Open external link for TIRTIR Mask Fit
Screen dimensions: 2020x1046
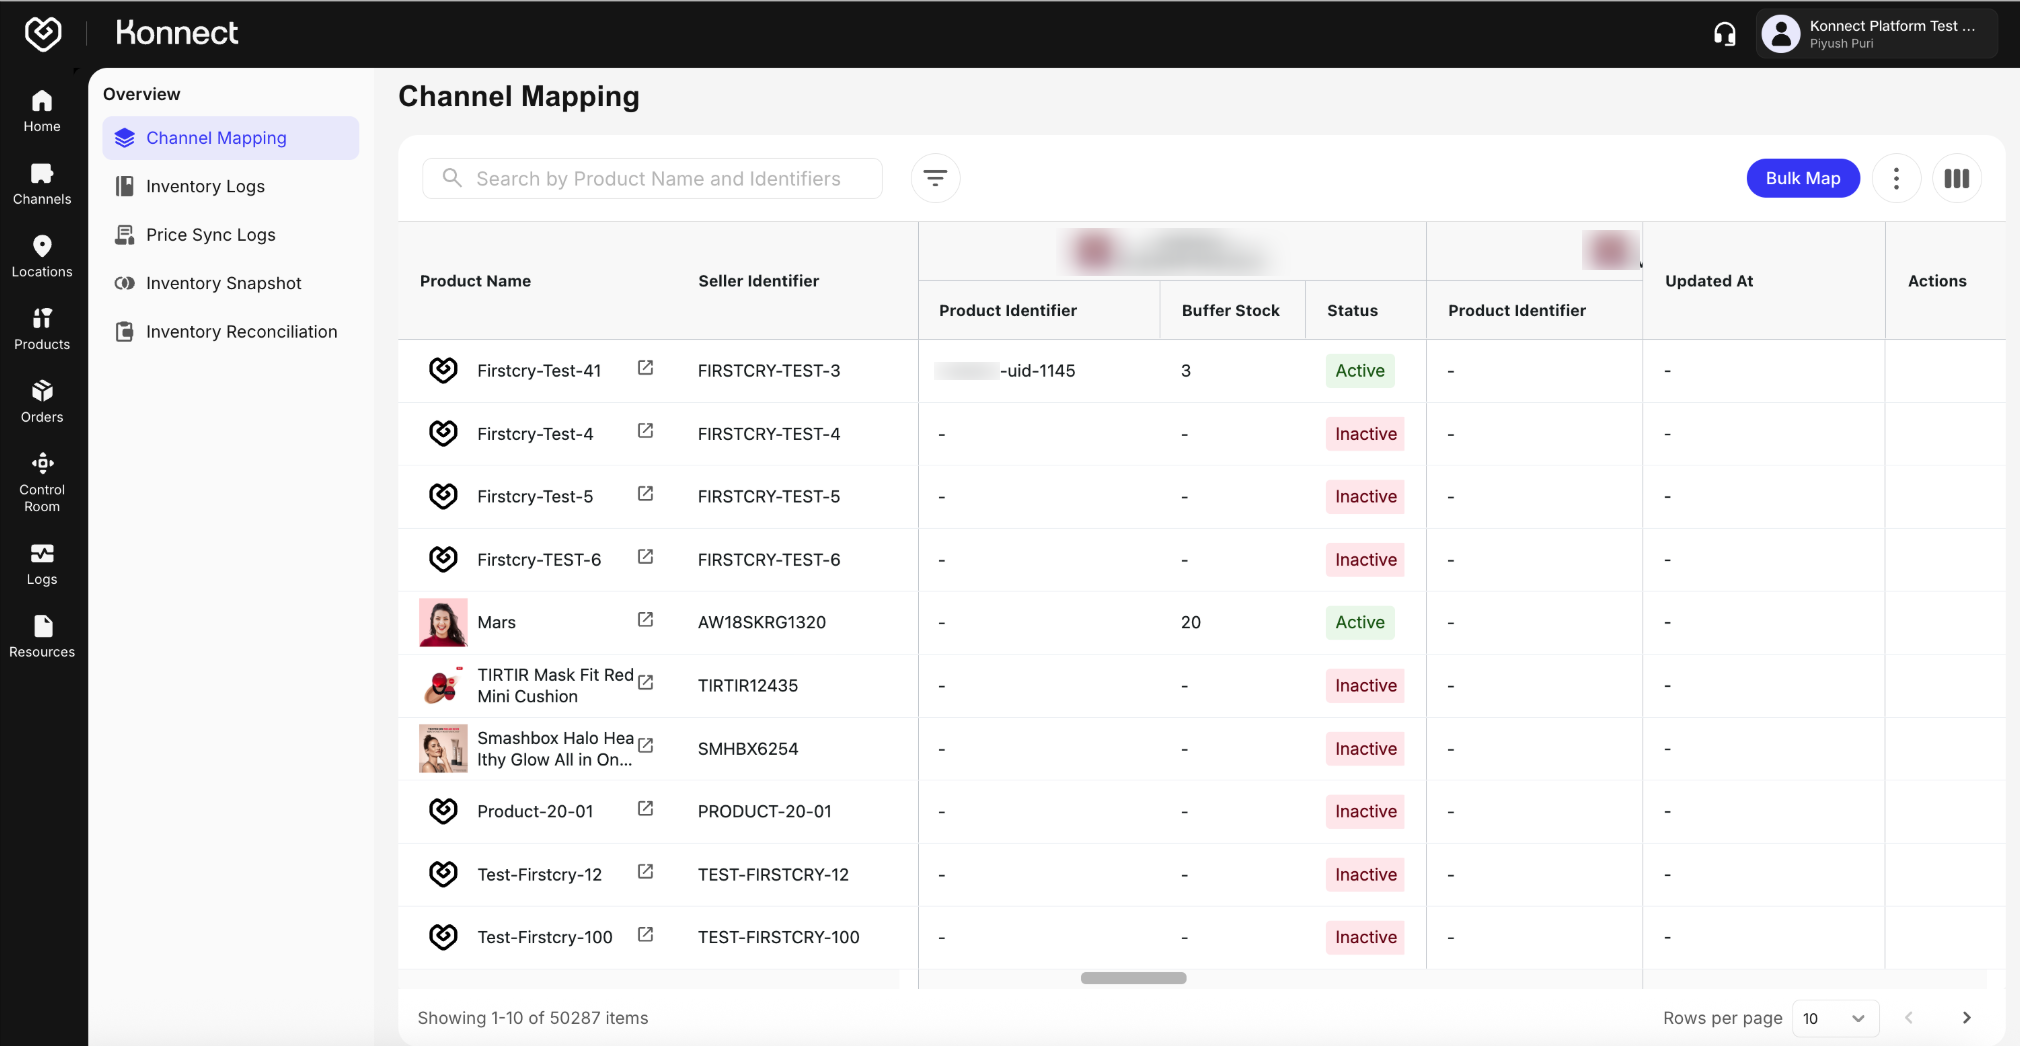tap(646, 683)
